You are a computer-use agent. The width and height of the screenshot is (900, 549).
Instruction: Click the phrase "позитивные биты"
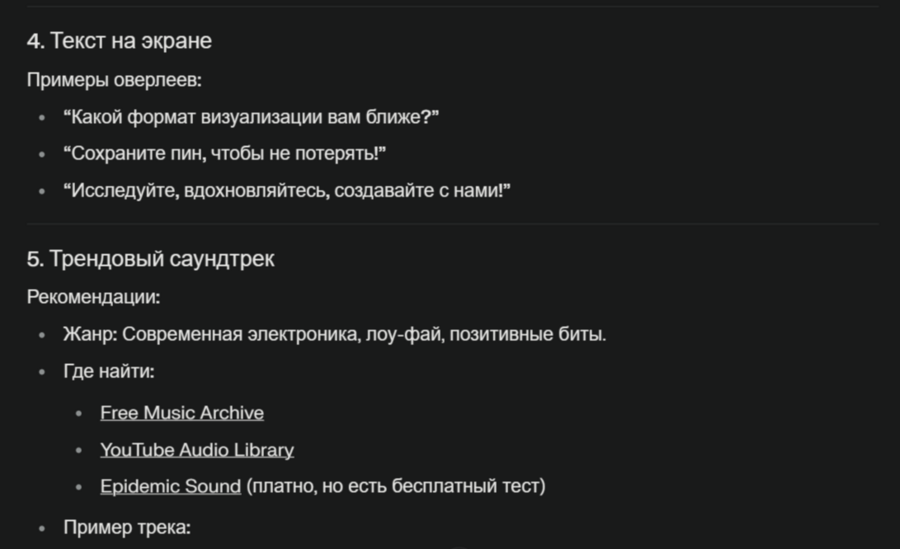526,334
